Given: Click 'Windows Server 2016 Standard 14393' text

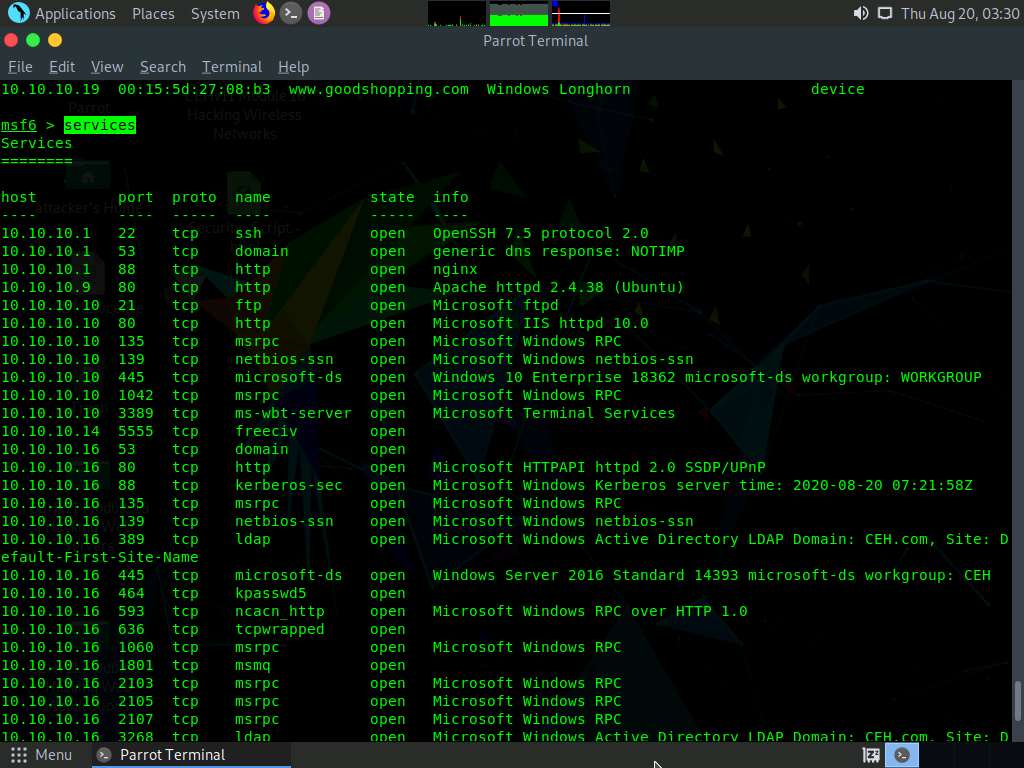Looking at the screenshot, I should (585, 575).
